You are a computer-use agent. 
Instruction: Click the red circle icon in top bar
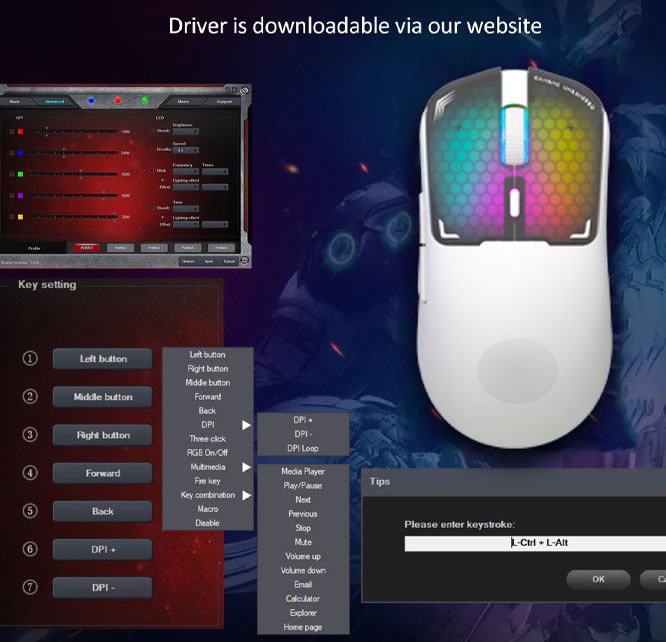pos(118,100)
